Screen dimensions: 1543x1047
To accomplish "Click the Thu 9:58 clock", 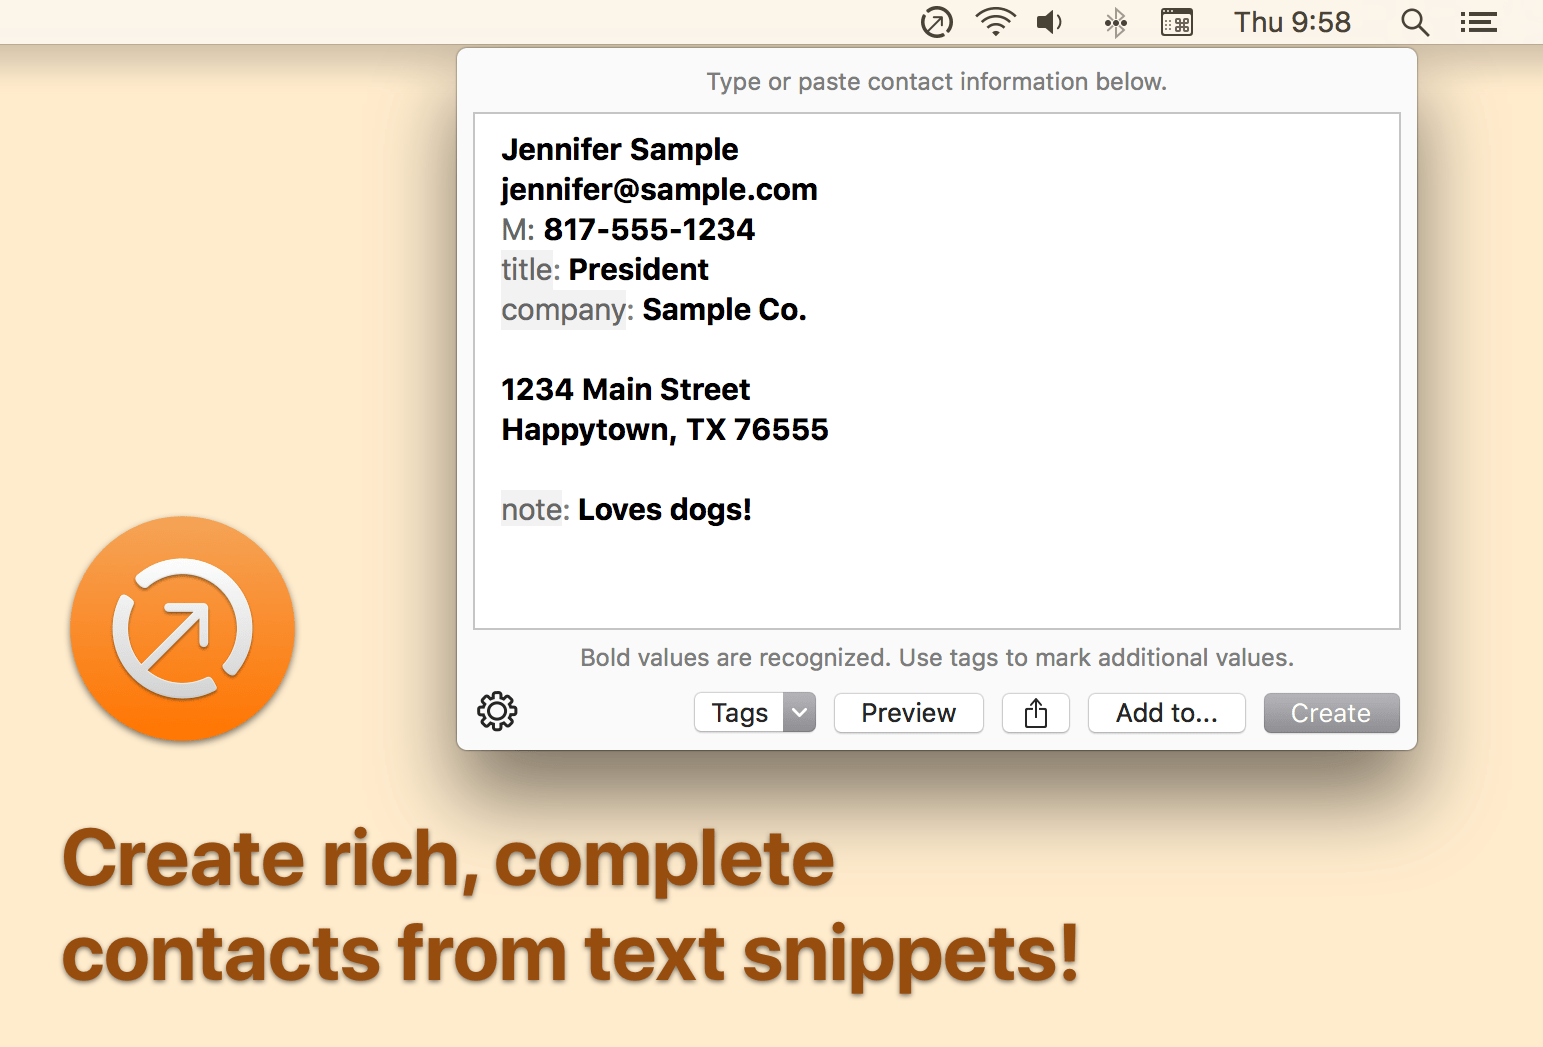I will coord(1291,22).
